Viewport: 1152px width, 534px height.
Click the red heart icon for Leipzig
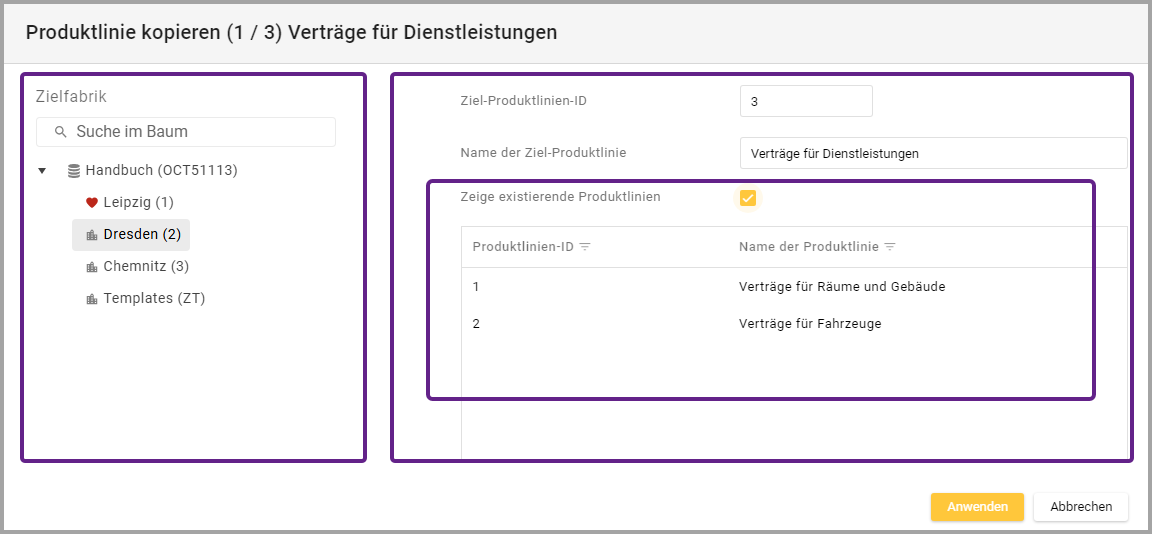point(92,203)
